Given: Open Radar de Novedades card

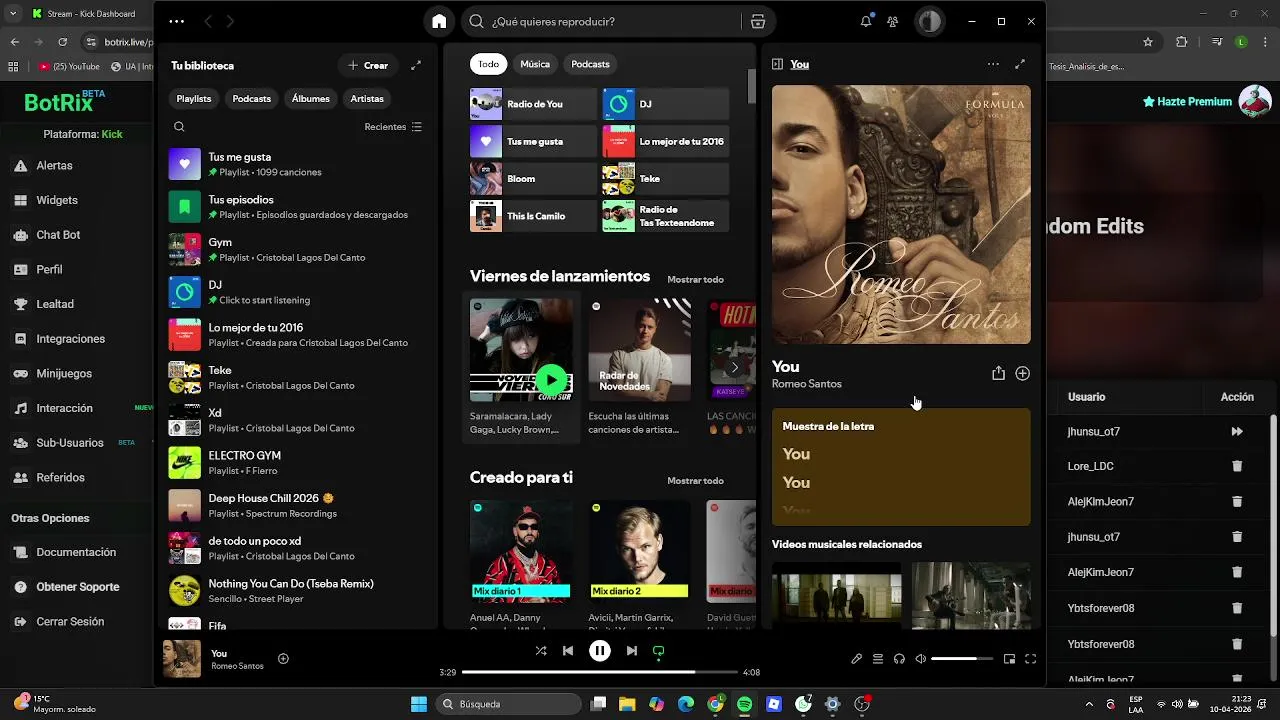Looking at the screenshot, I should tap(639, 367).
